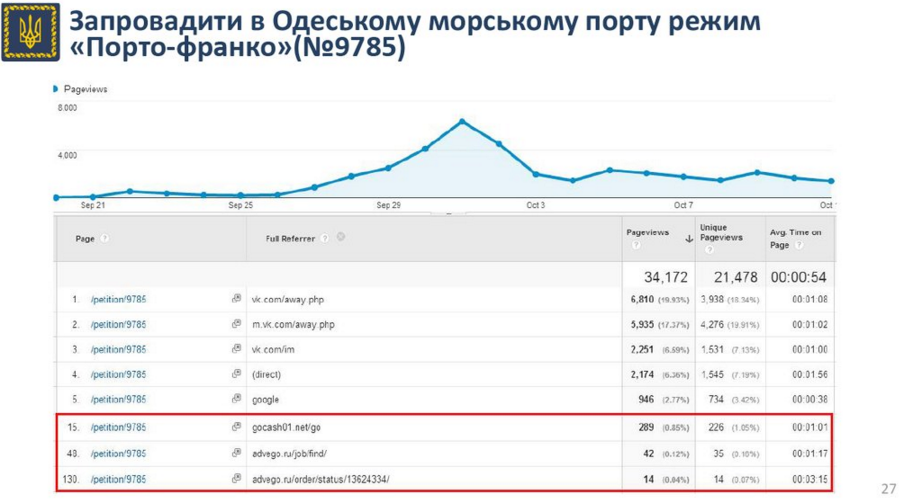Click the chart resize handle below graph
The width and height of the screenshot is (906, 503).
(x=450, y=213)
